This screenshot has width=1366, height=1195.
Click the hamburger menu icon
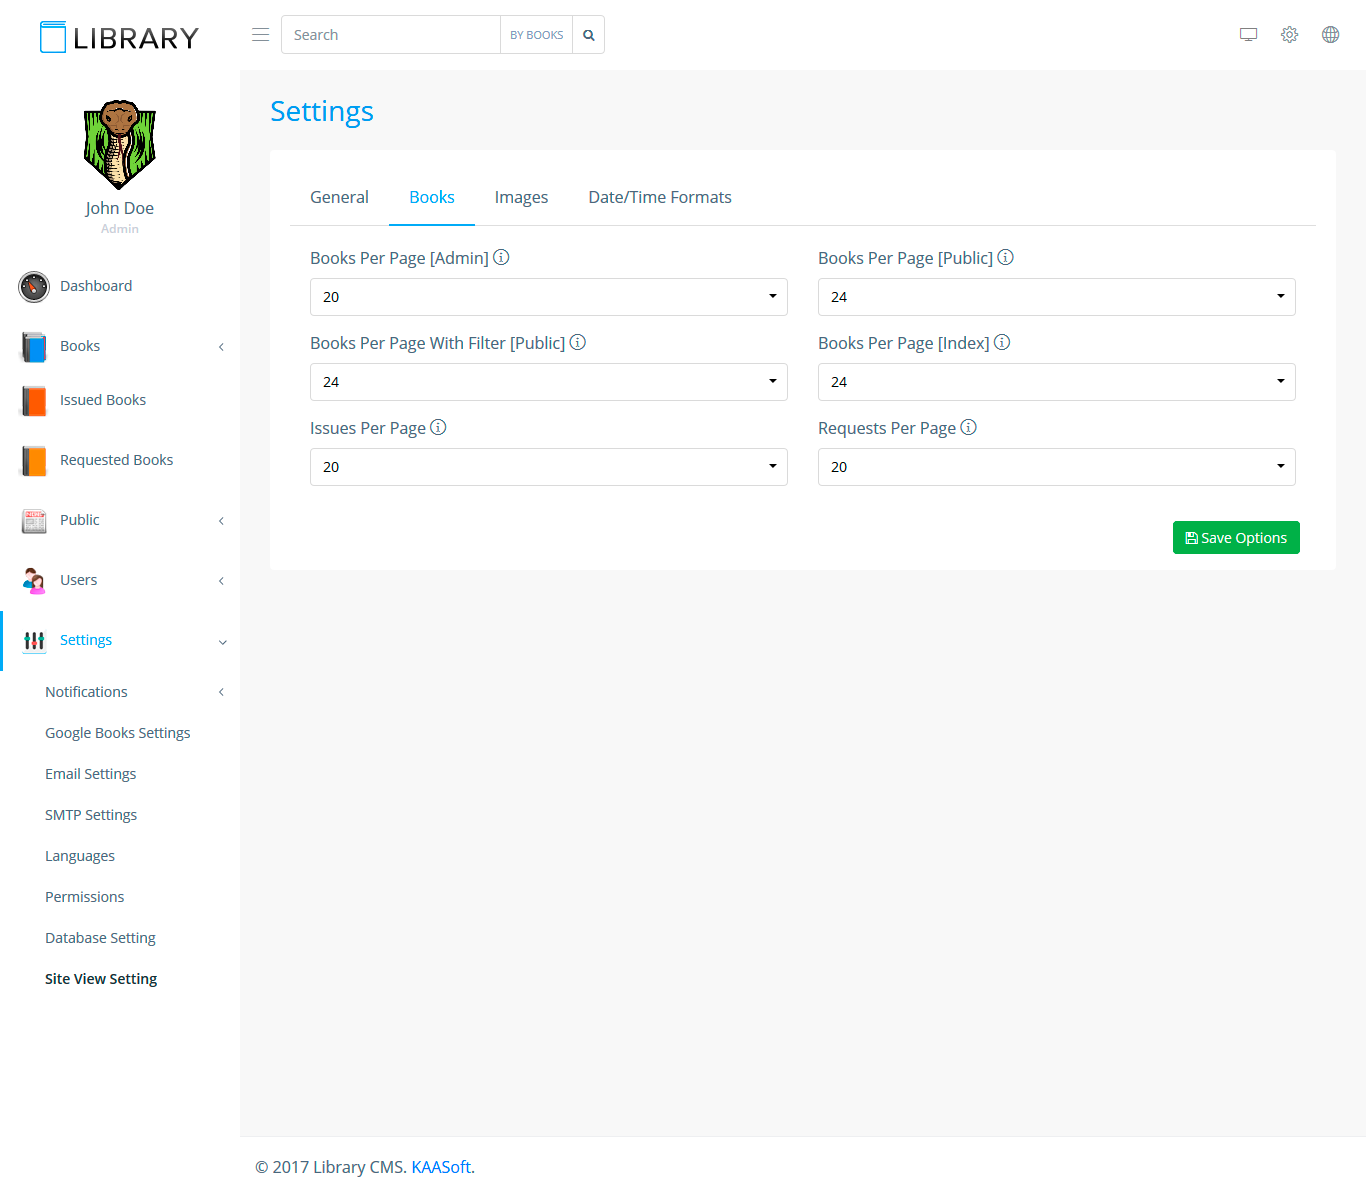click(x=260, y=35)
